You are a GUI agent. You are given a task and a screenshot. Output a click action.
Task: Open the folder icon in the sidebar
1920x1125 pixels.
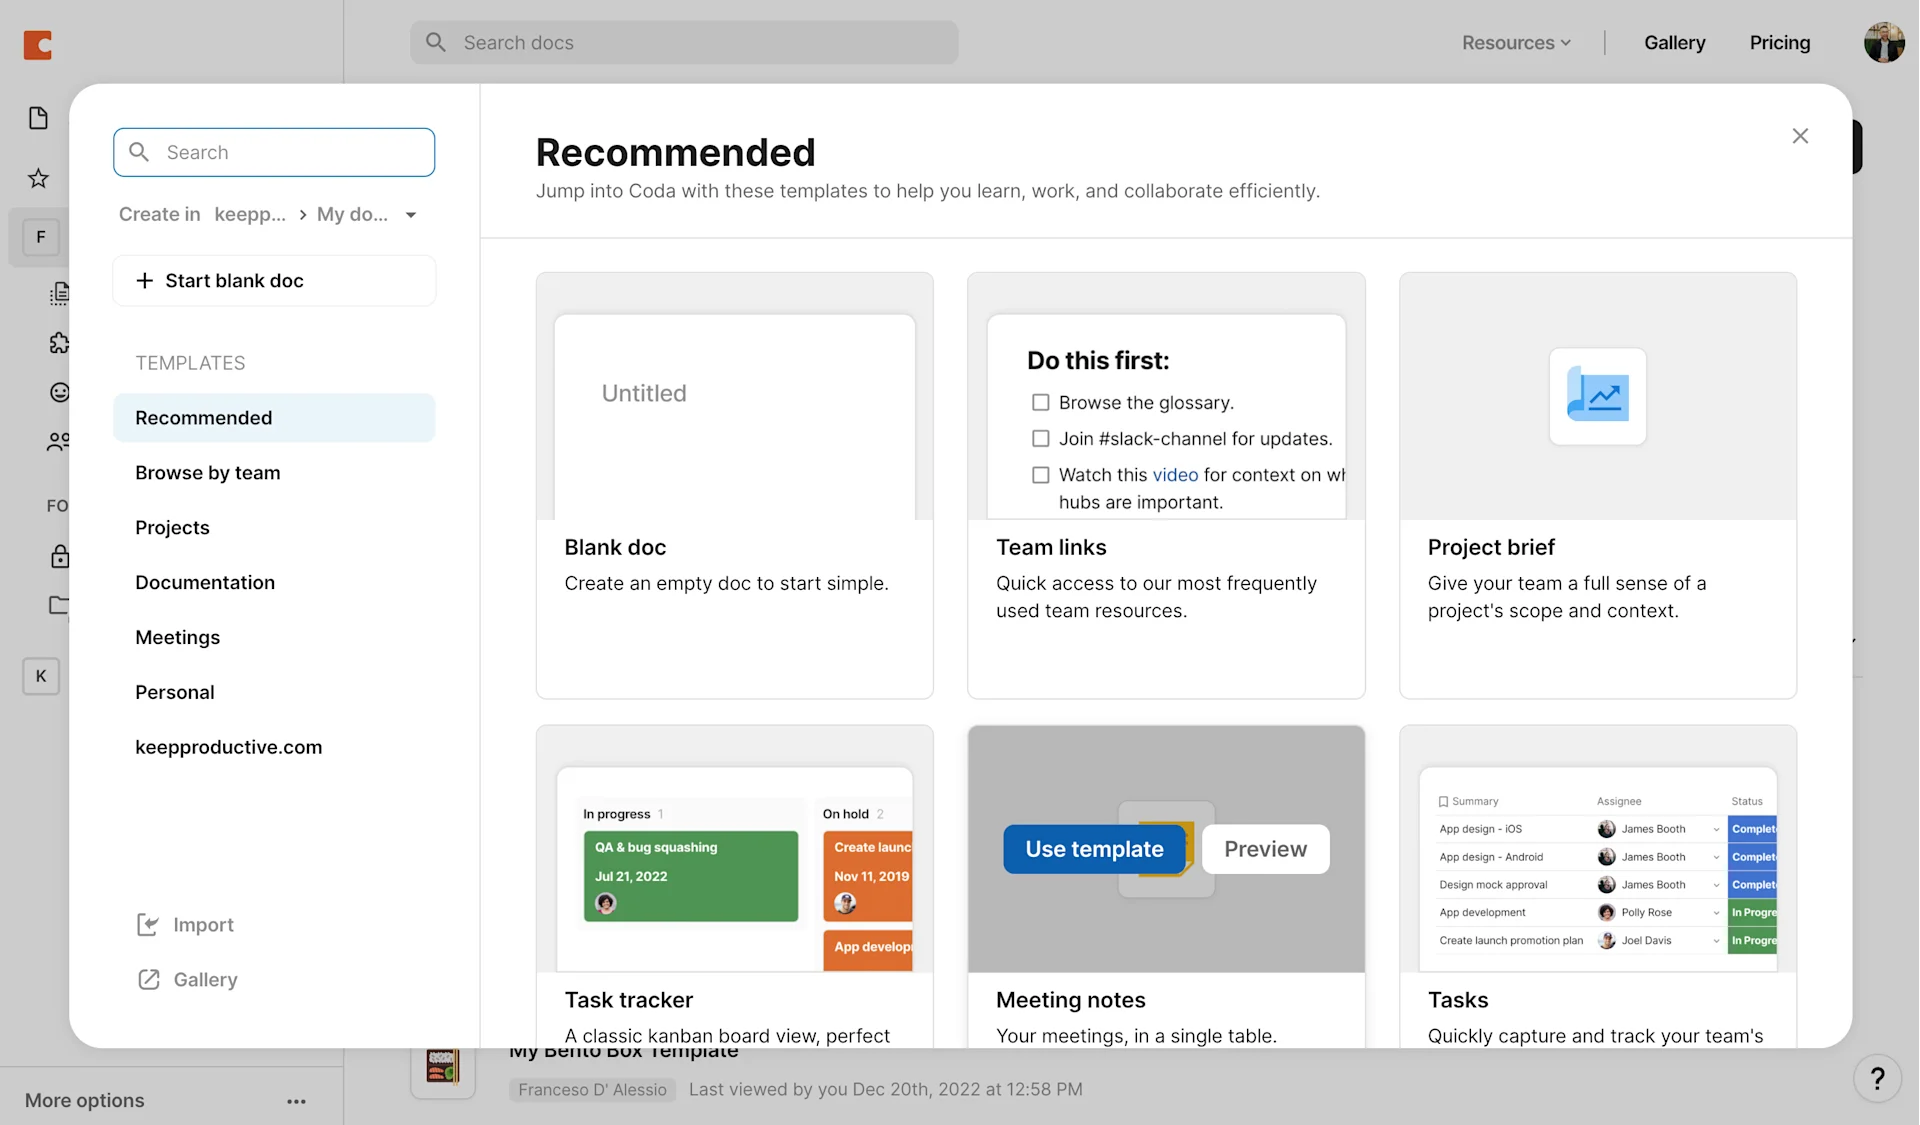coord(60,606)
